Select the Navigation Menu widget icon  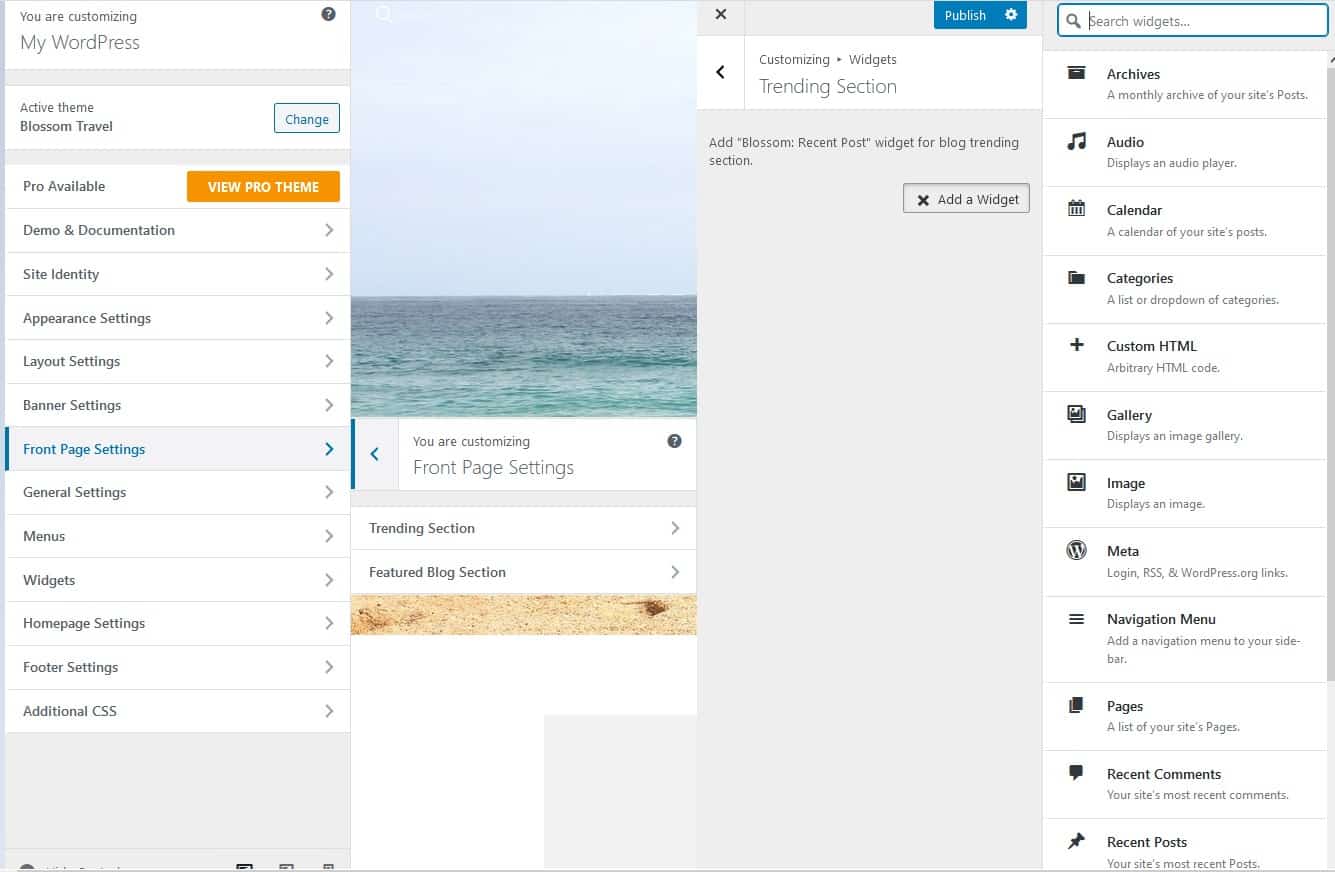click(1076, 619)
